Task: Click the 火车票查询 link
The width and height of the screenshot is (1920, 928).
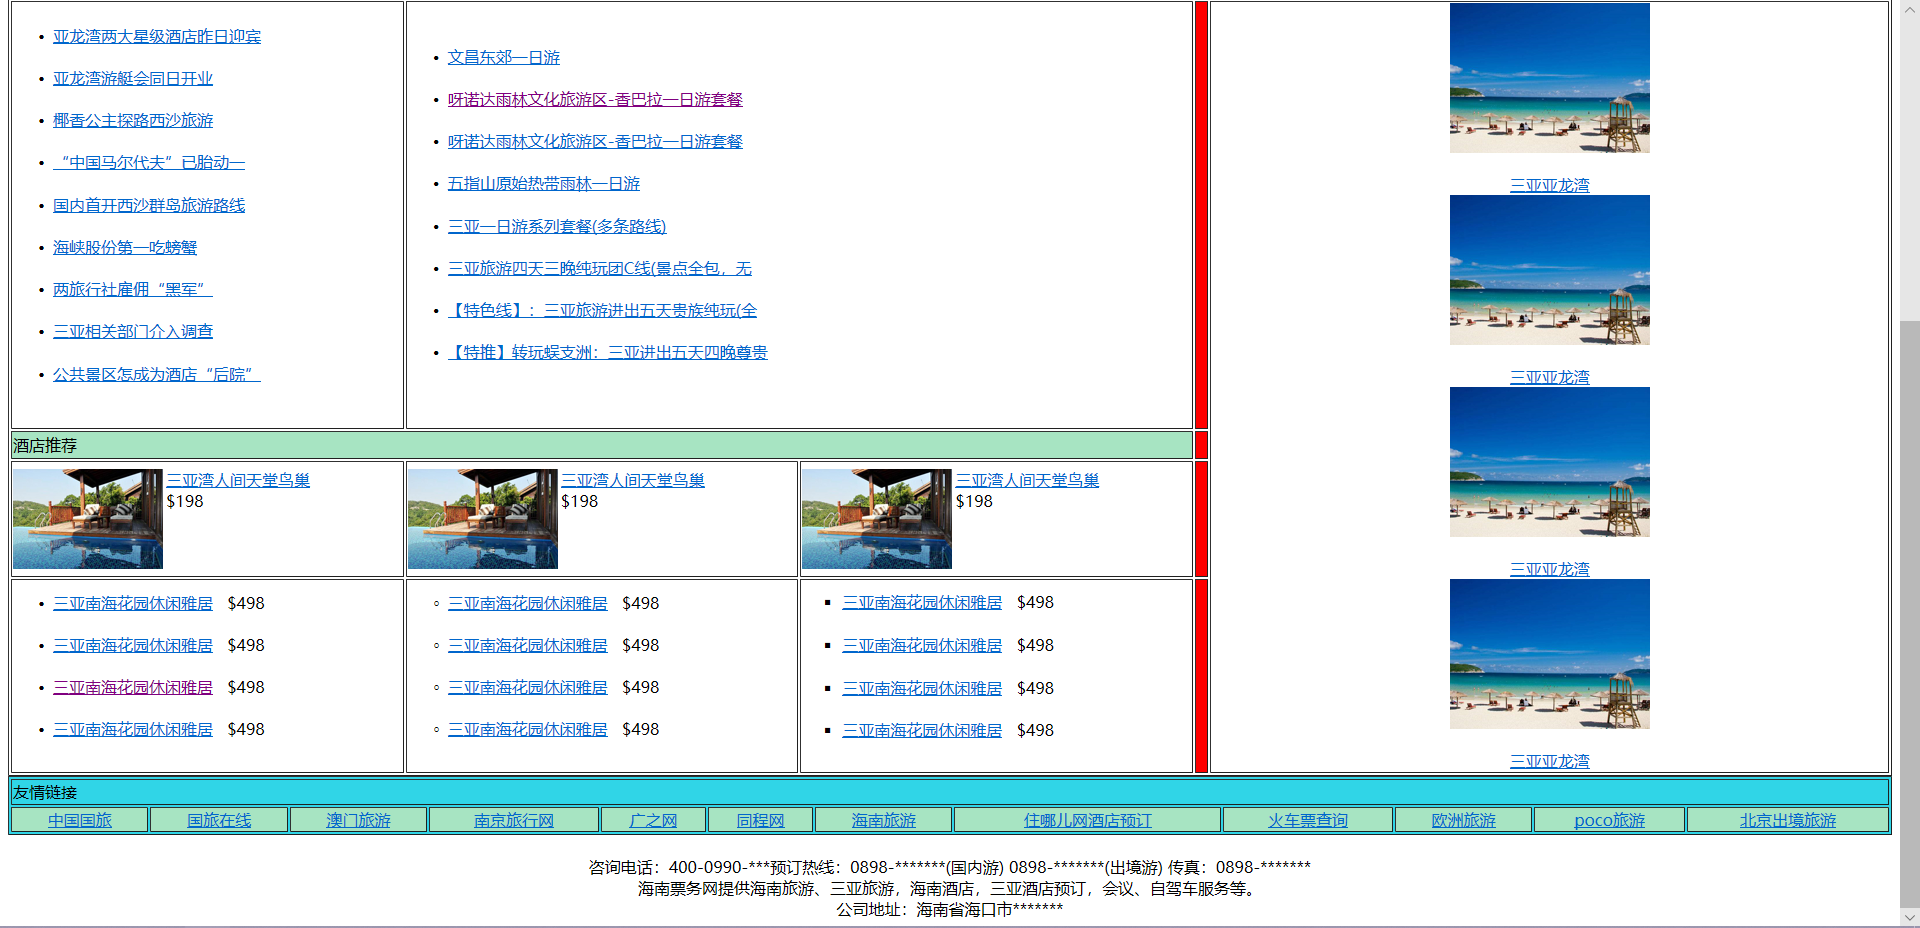Action: [x=1307, y=821]
